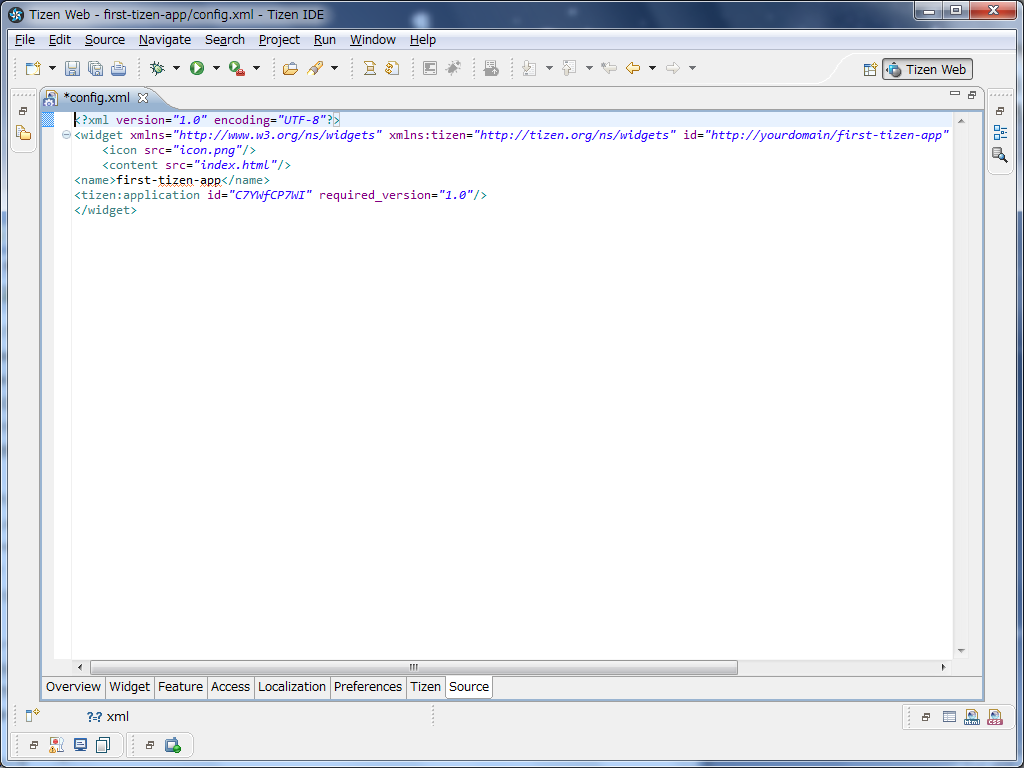The image size is (1024, 768).
Task: Open the Run dropdown arrow
Action: click(216, 68)
